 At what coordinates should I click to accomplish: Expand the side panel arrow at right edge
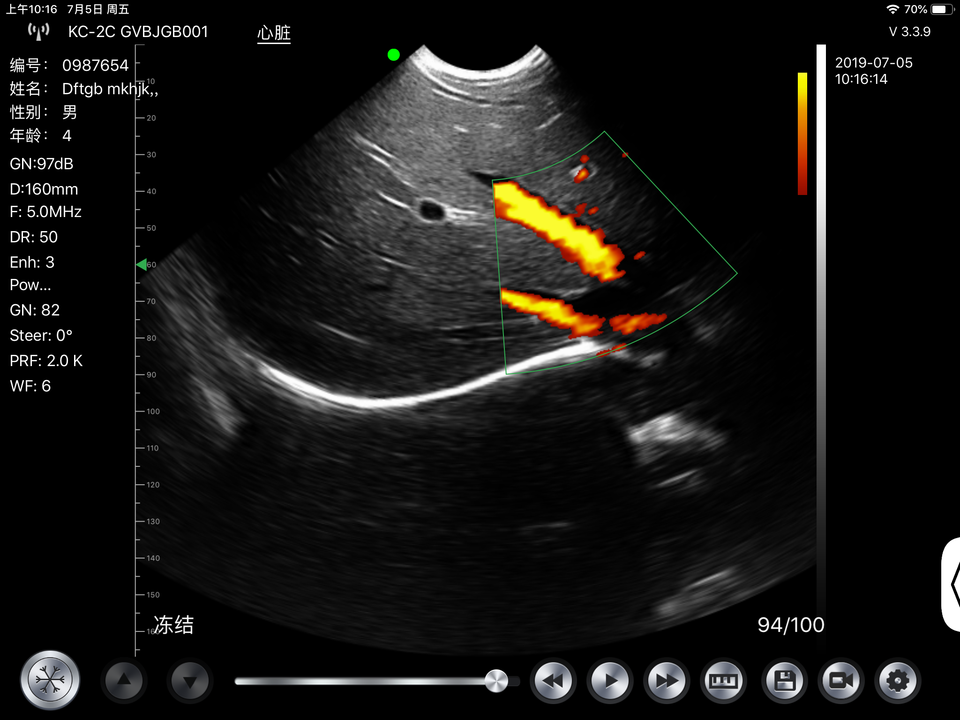pos(951,584)
